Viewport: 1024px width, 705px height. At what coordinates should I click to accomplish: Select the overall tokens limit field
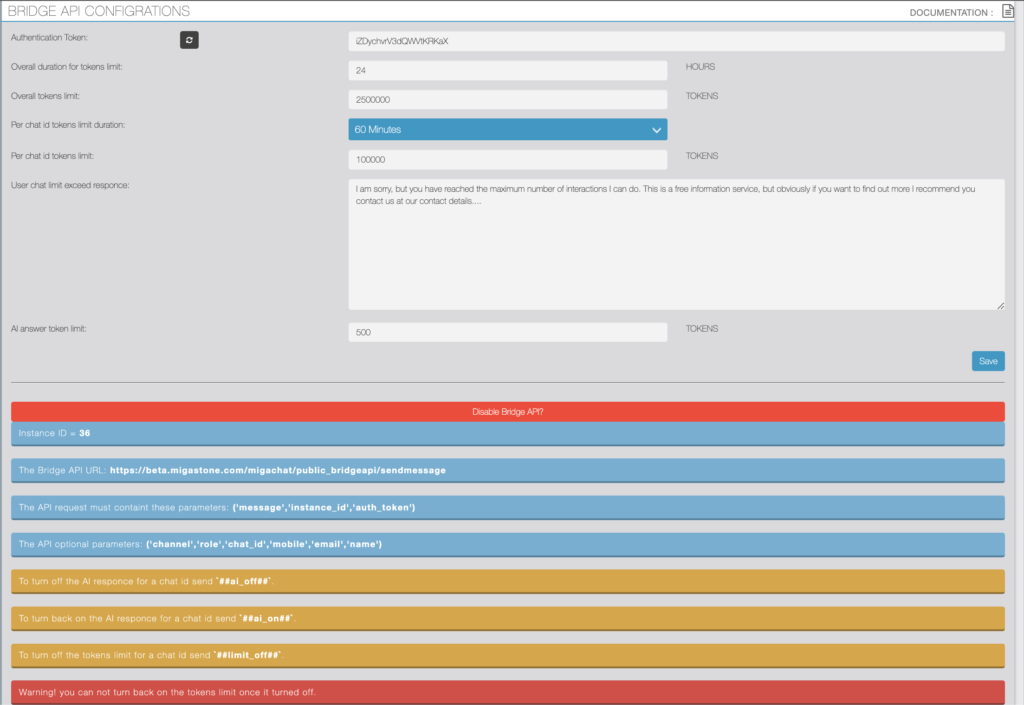pyautogui.click(x=507, y=100)
